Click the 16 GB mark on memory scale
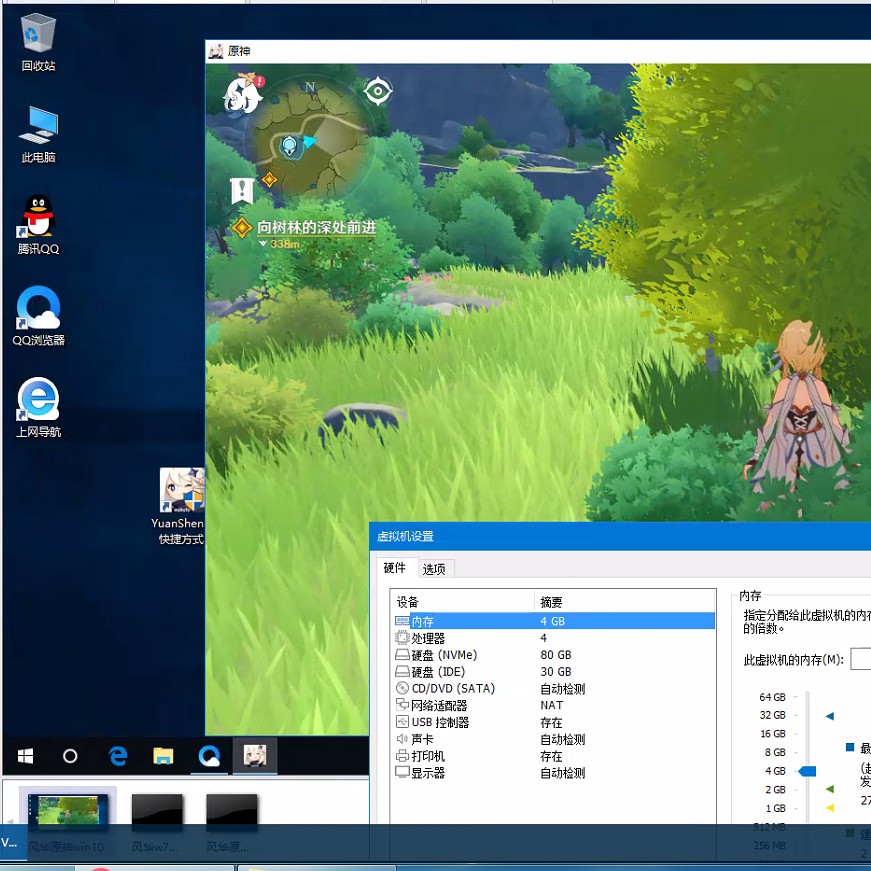 pos(773,734)
